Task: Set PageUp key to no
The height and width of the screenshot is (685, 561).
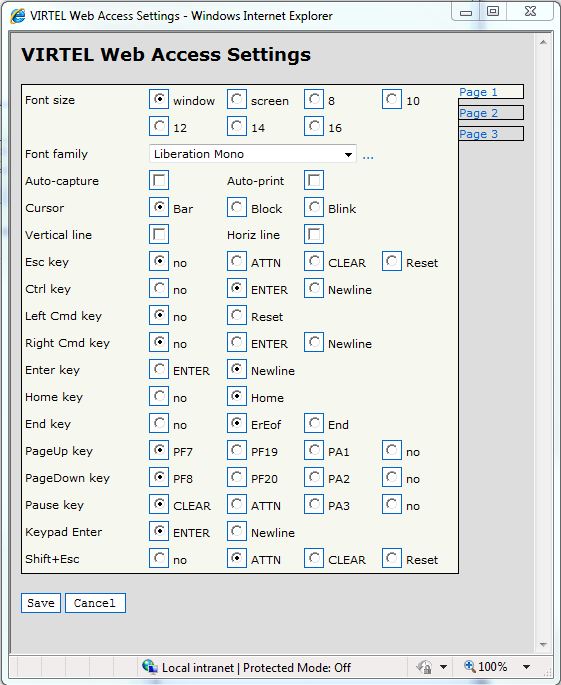Action: tap(391, 450)
